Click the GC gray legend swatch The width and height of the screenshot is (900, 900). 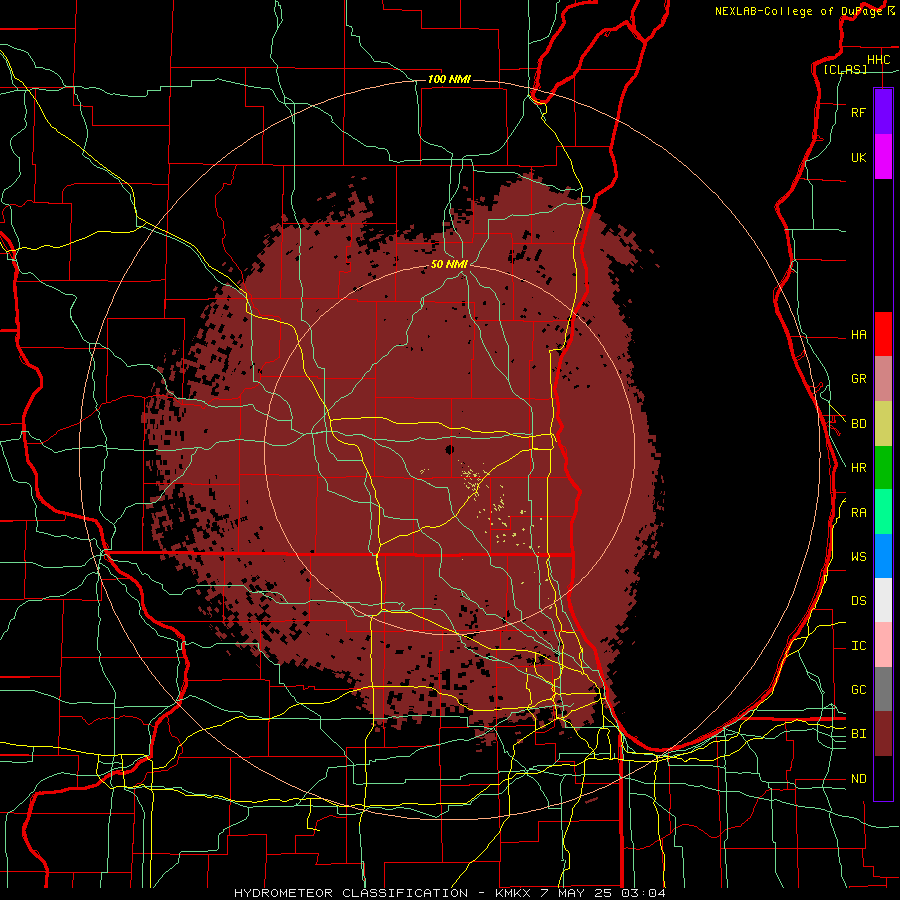pos(883,689)
